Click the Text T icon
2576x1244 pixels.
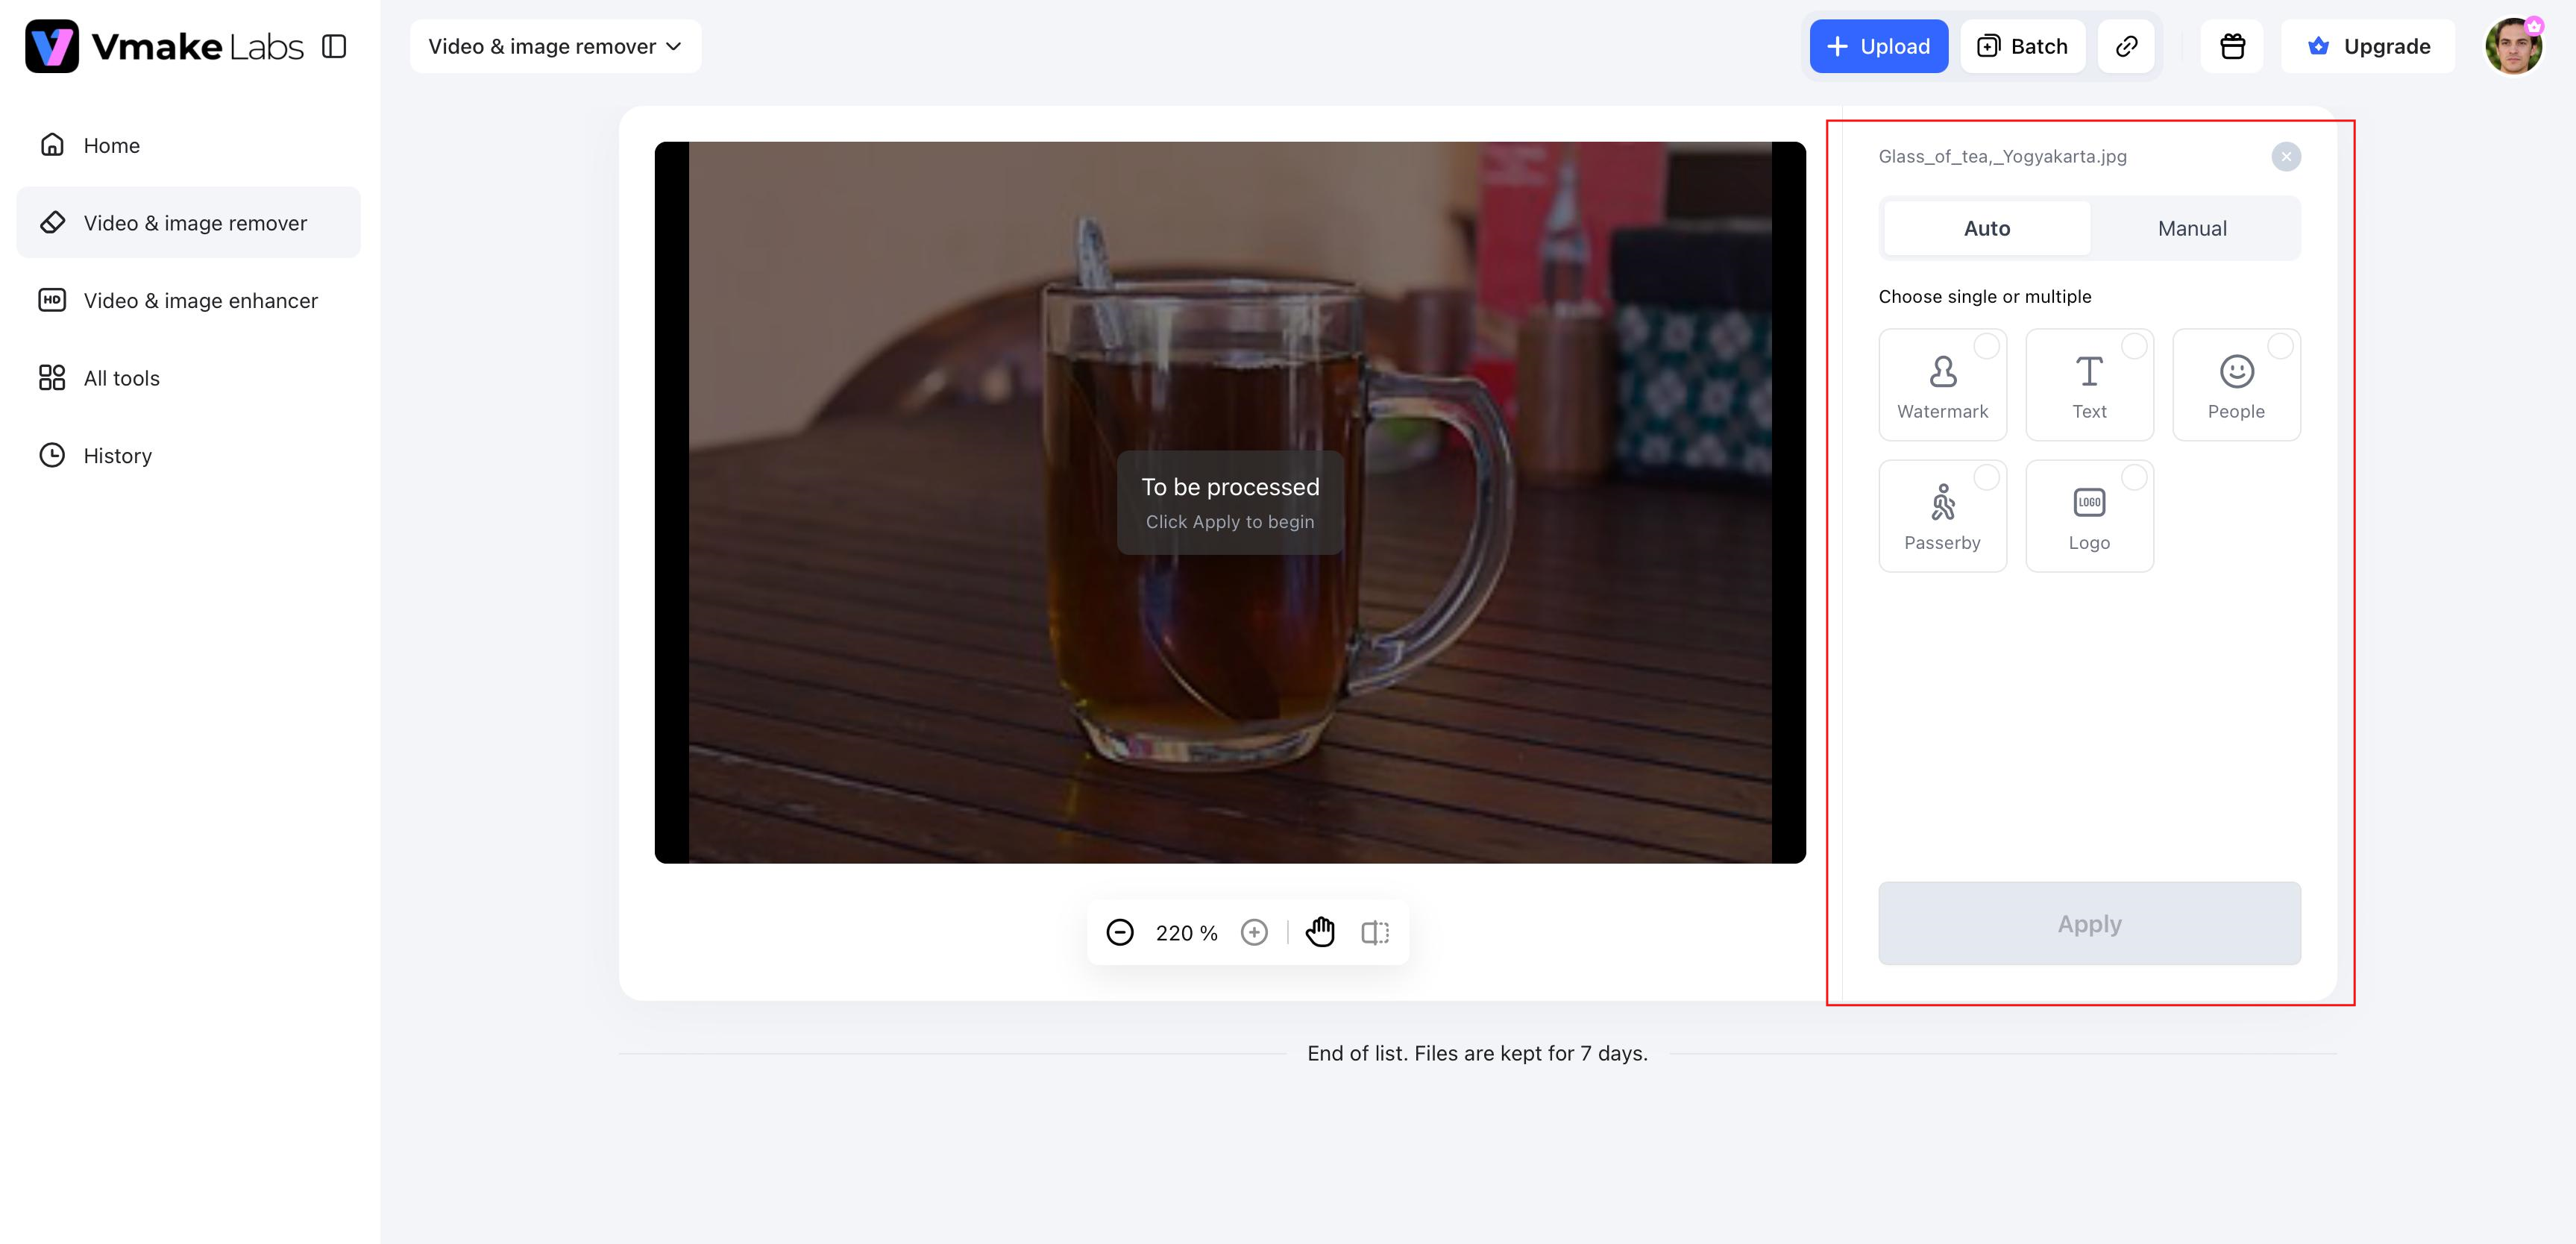pos(2089,371)
